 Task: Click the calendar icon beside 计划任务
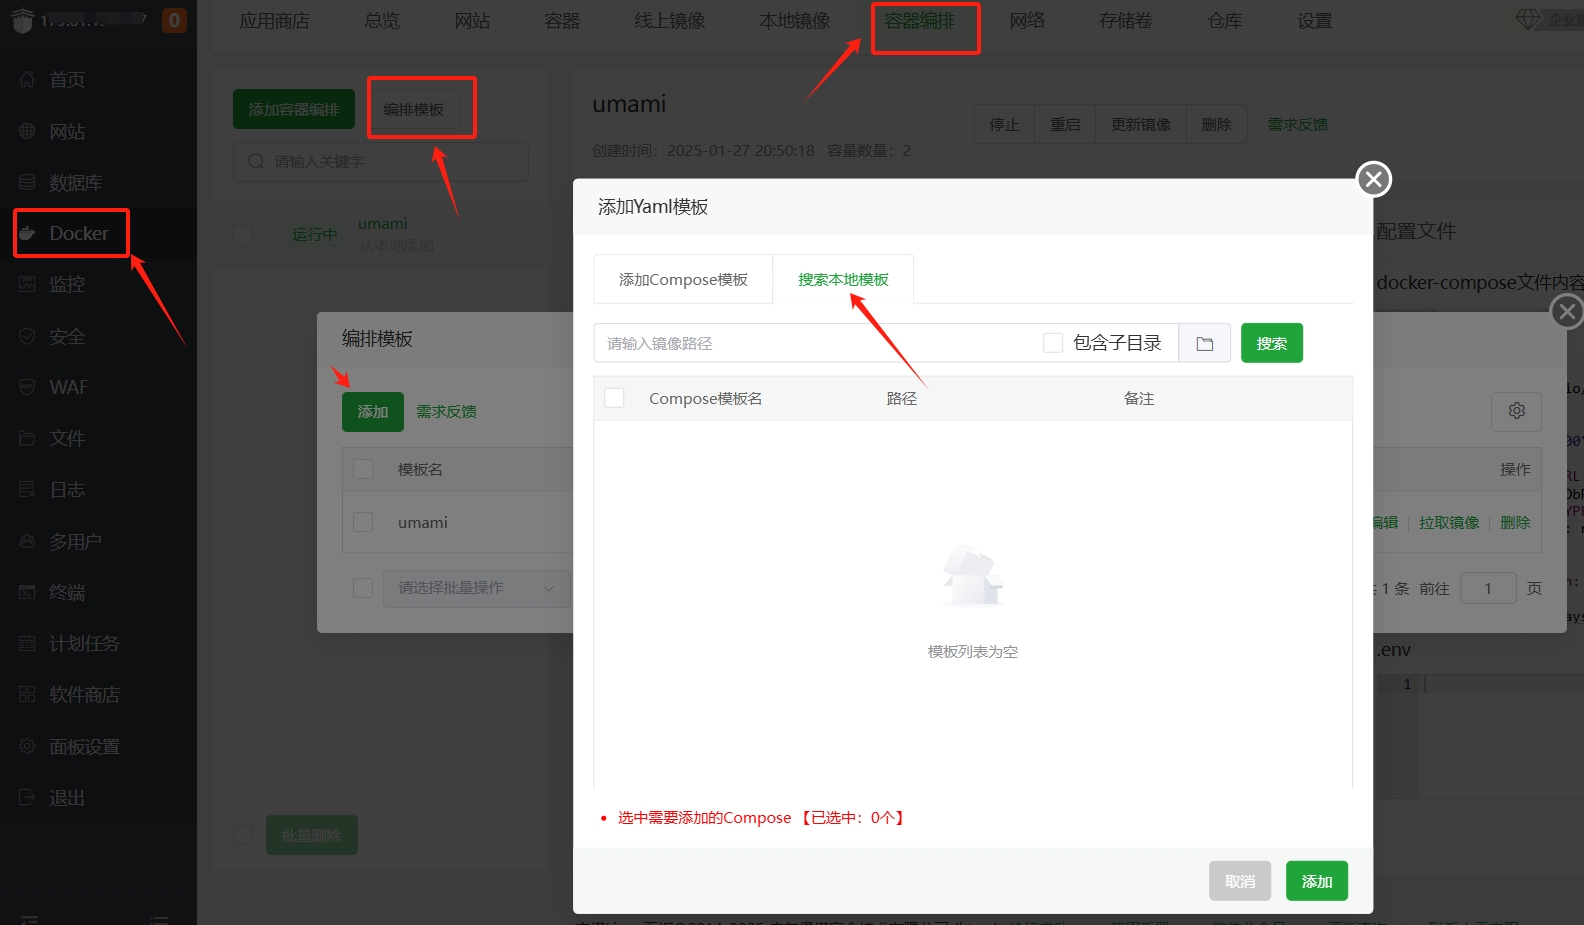pyautogui.click(x=27, y=643)
